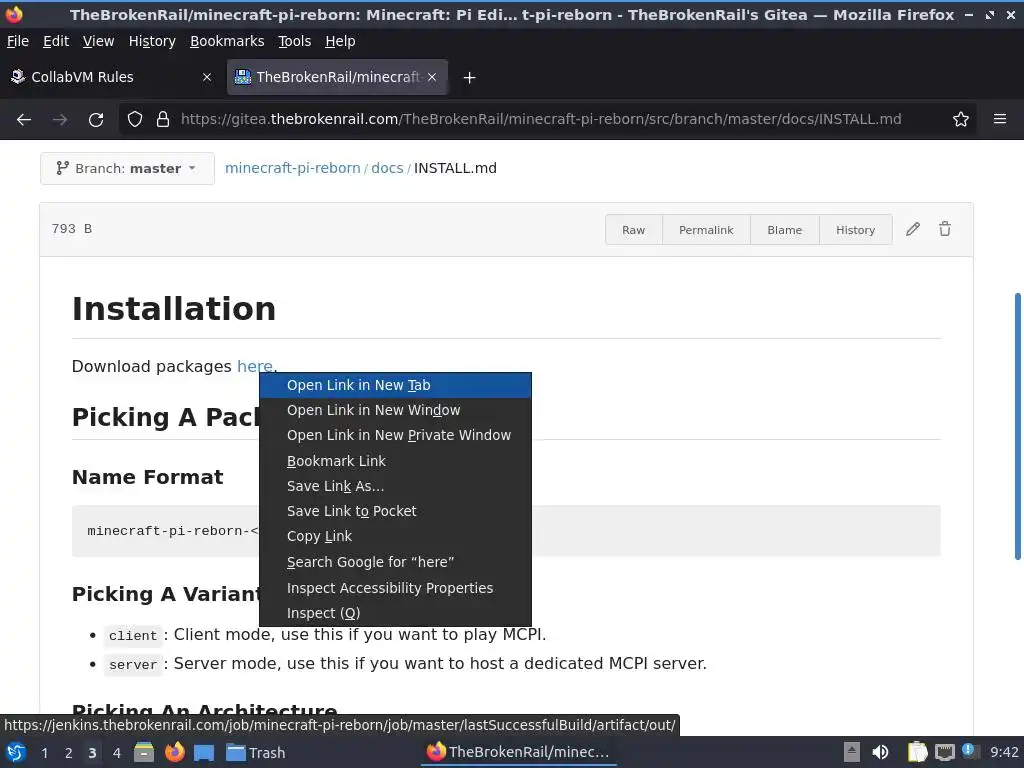Open the update notifier tray icon

[968, 751]
